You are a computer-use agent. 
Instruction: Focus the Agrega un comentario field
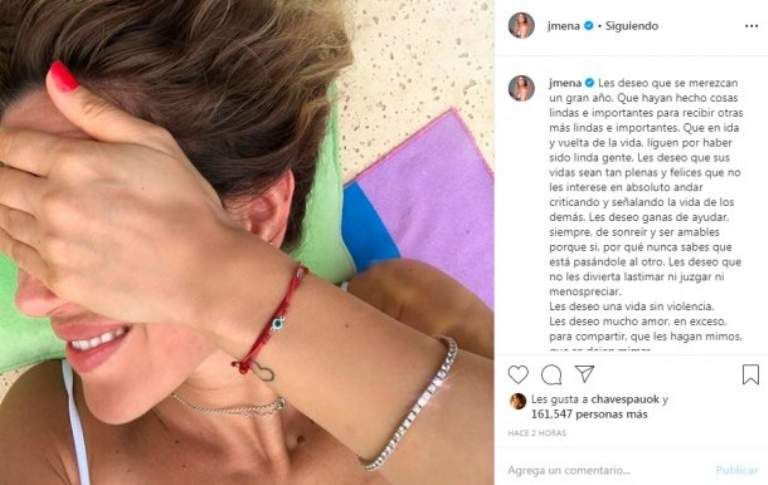(607, 470)
